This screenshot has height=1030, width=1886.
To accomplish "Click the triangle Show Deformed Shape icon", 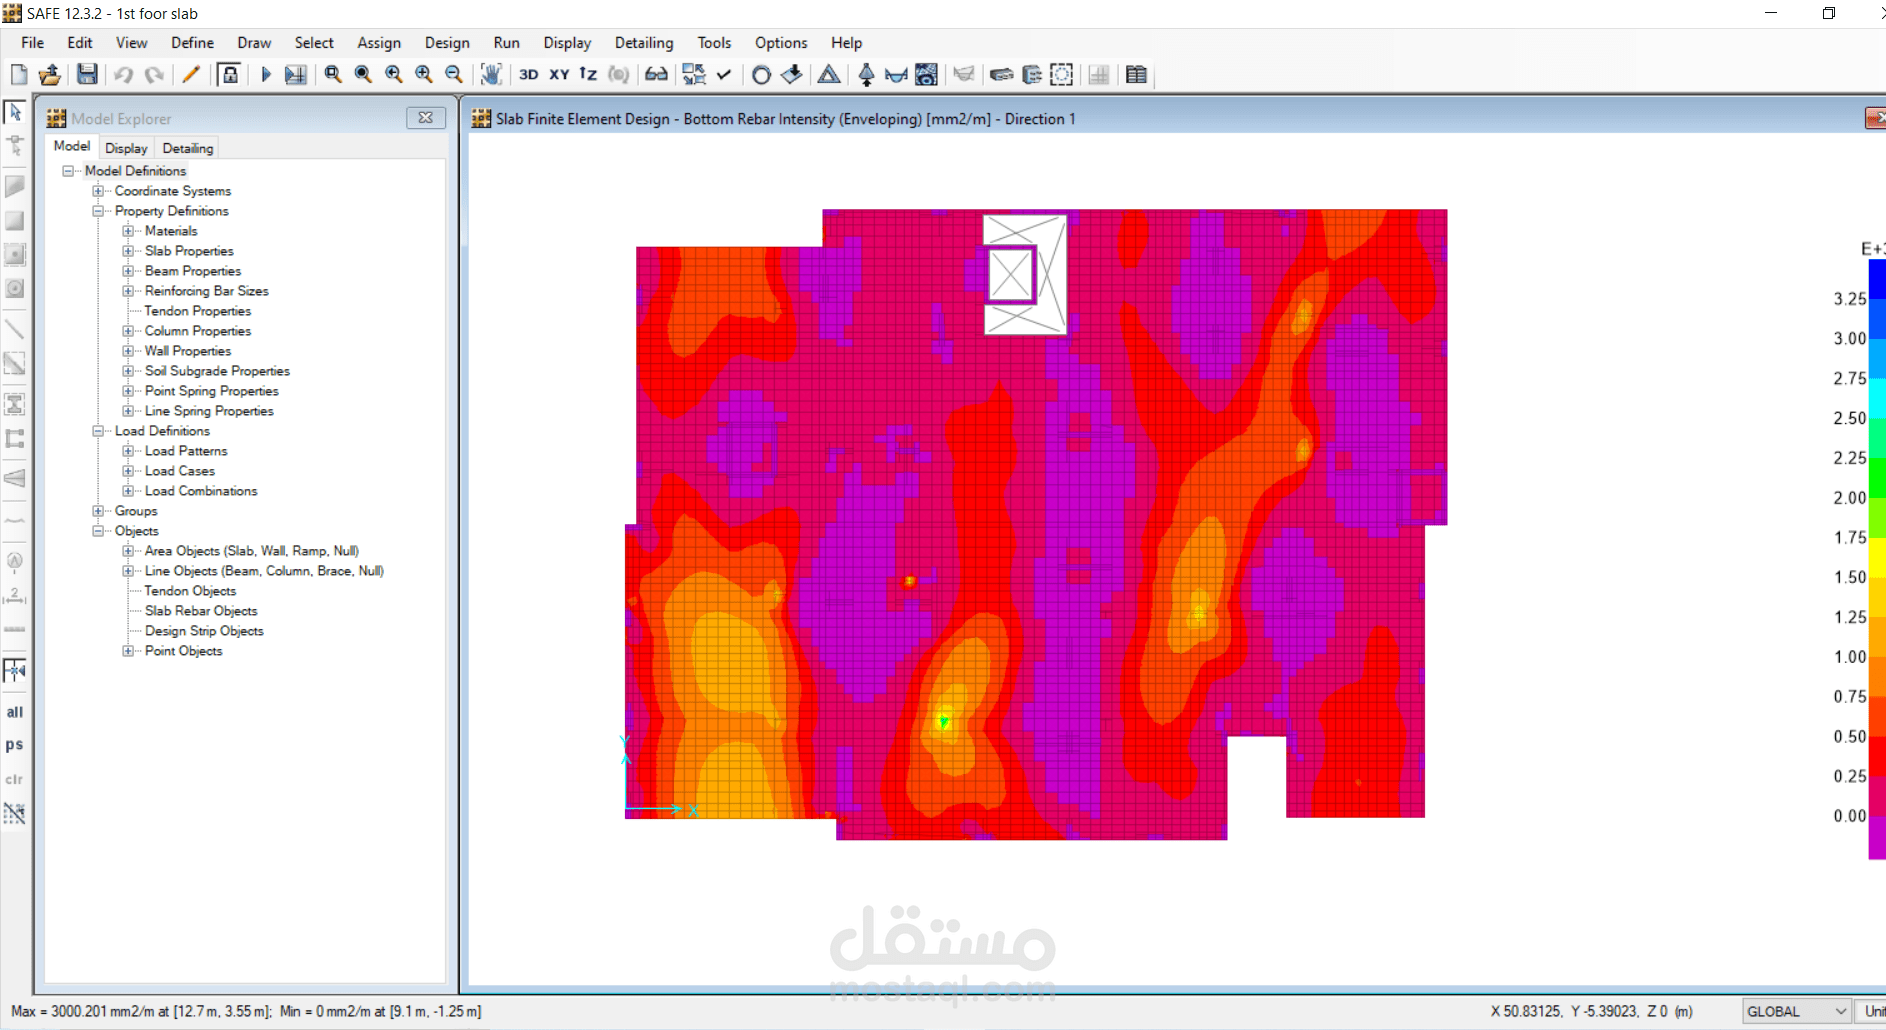I will [829, 75].
